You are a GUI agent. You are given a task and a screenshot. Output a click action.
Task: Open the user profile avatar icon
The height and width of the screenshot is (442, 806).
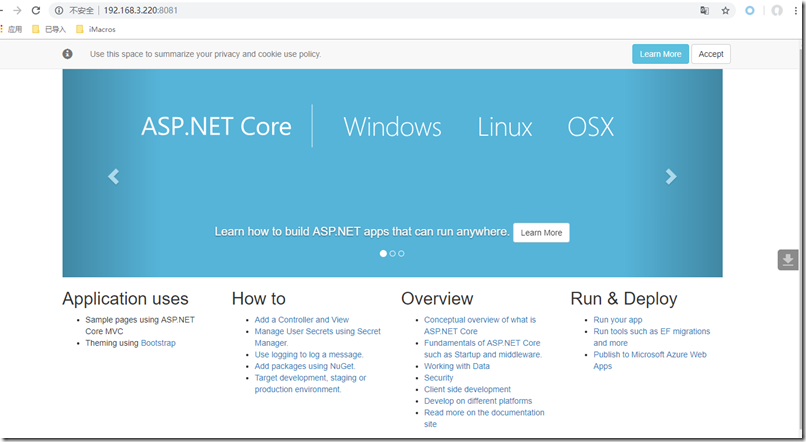[777, 10]
